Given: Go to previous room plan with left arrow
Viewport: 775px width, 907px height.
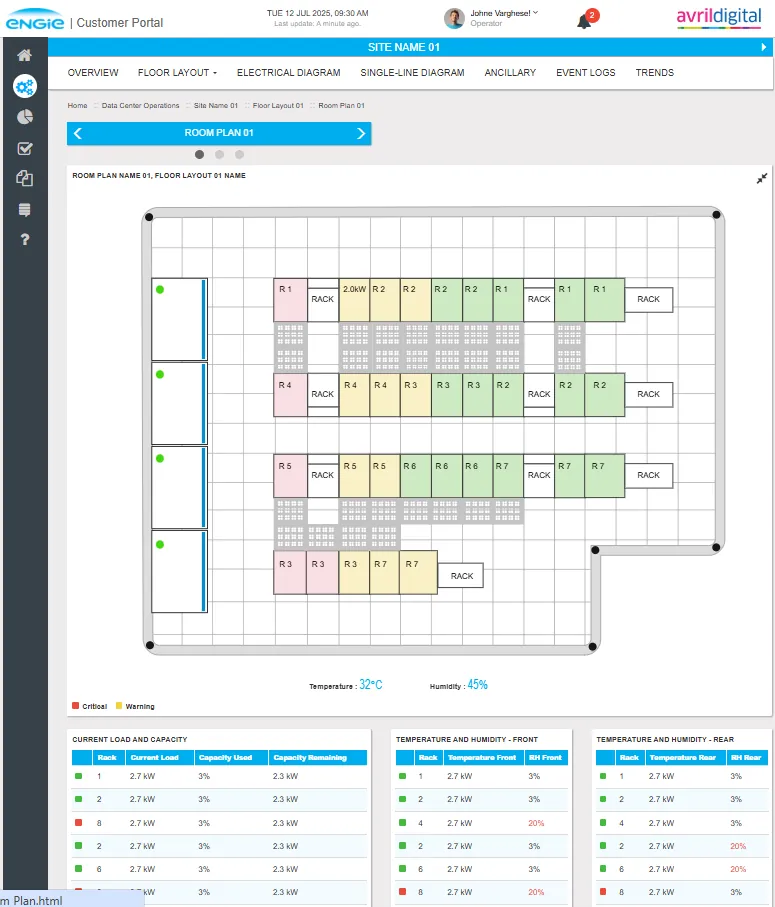Looking at the screenshot, I should (x=78, y=134).
